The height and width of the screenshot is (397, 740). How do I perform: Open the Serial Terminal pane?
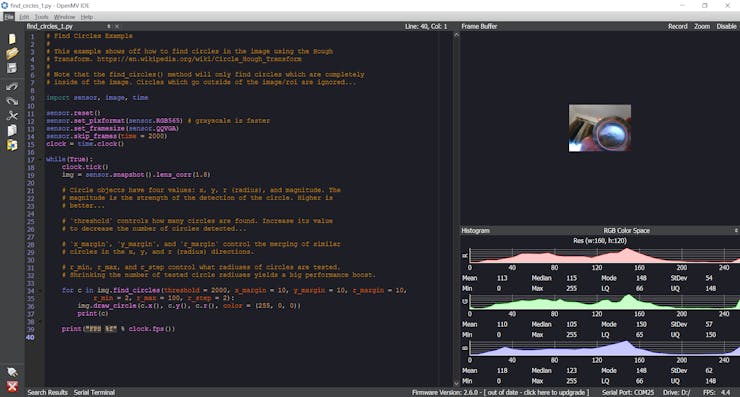pos(94,392)
